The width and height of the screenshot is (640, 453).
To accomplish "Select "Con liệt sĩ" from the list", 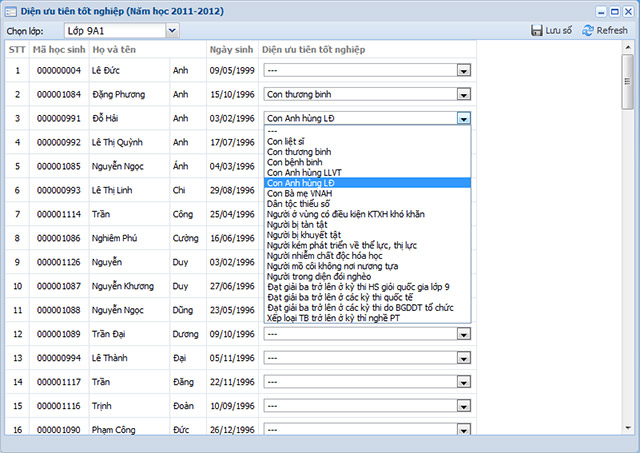I will 288,141.
